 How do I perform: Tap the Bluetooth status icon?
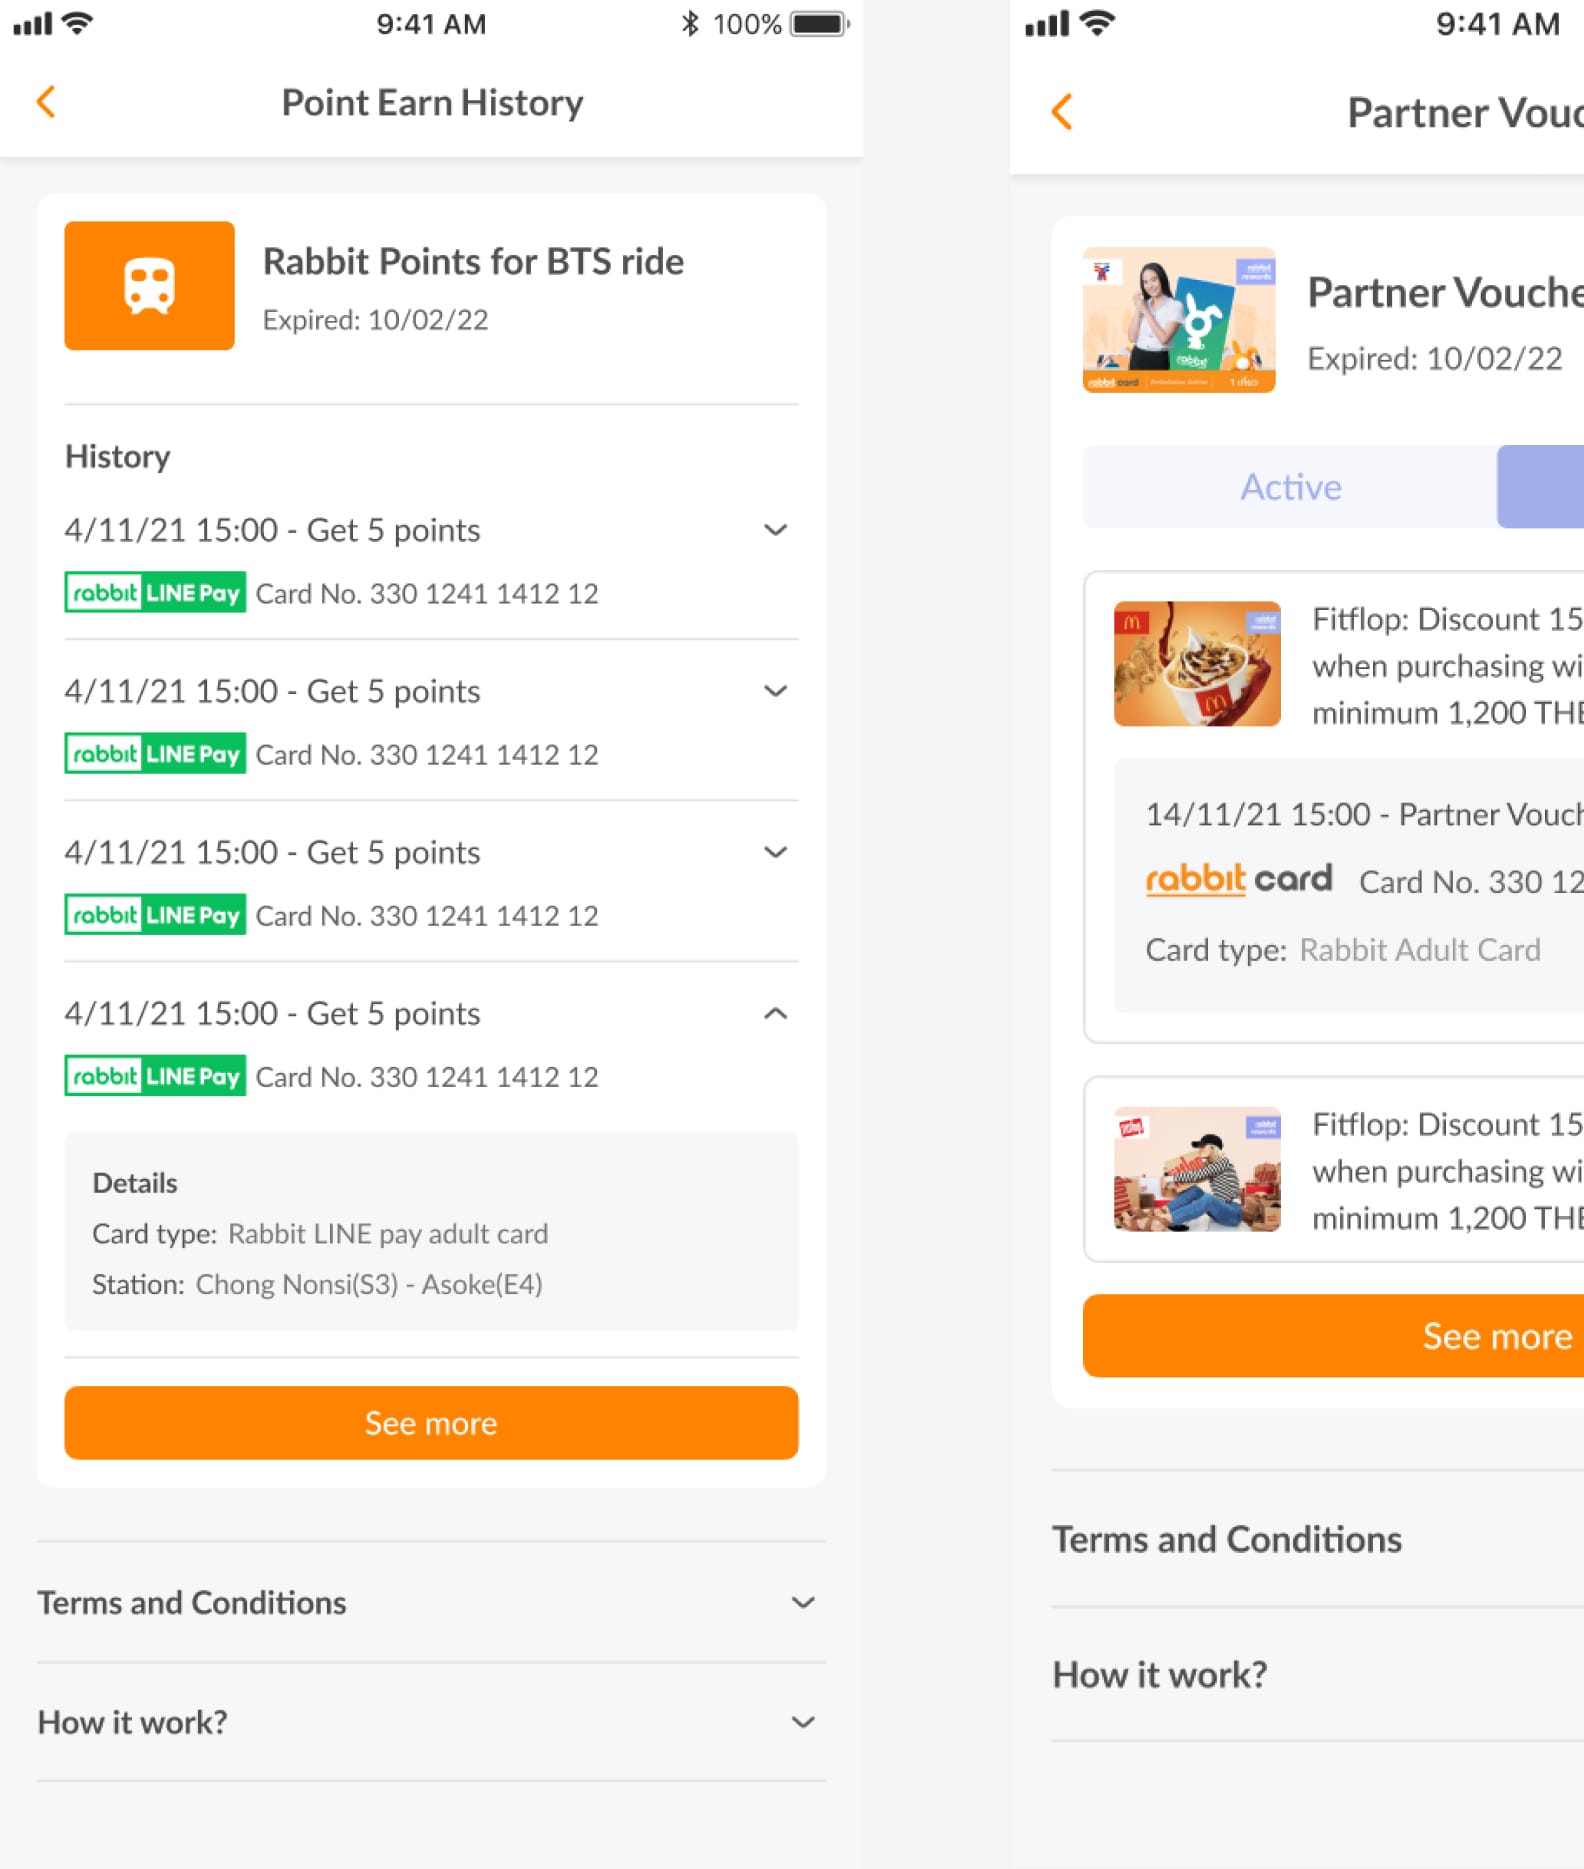(689, 24)
